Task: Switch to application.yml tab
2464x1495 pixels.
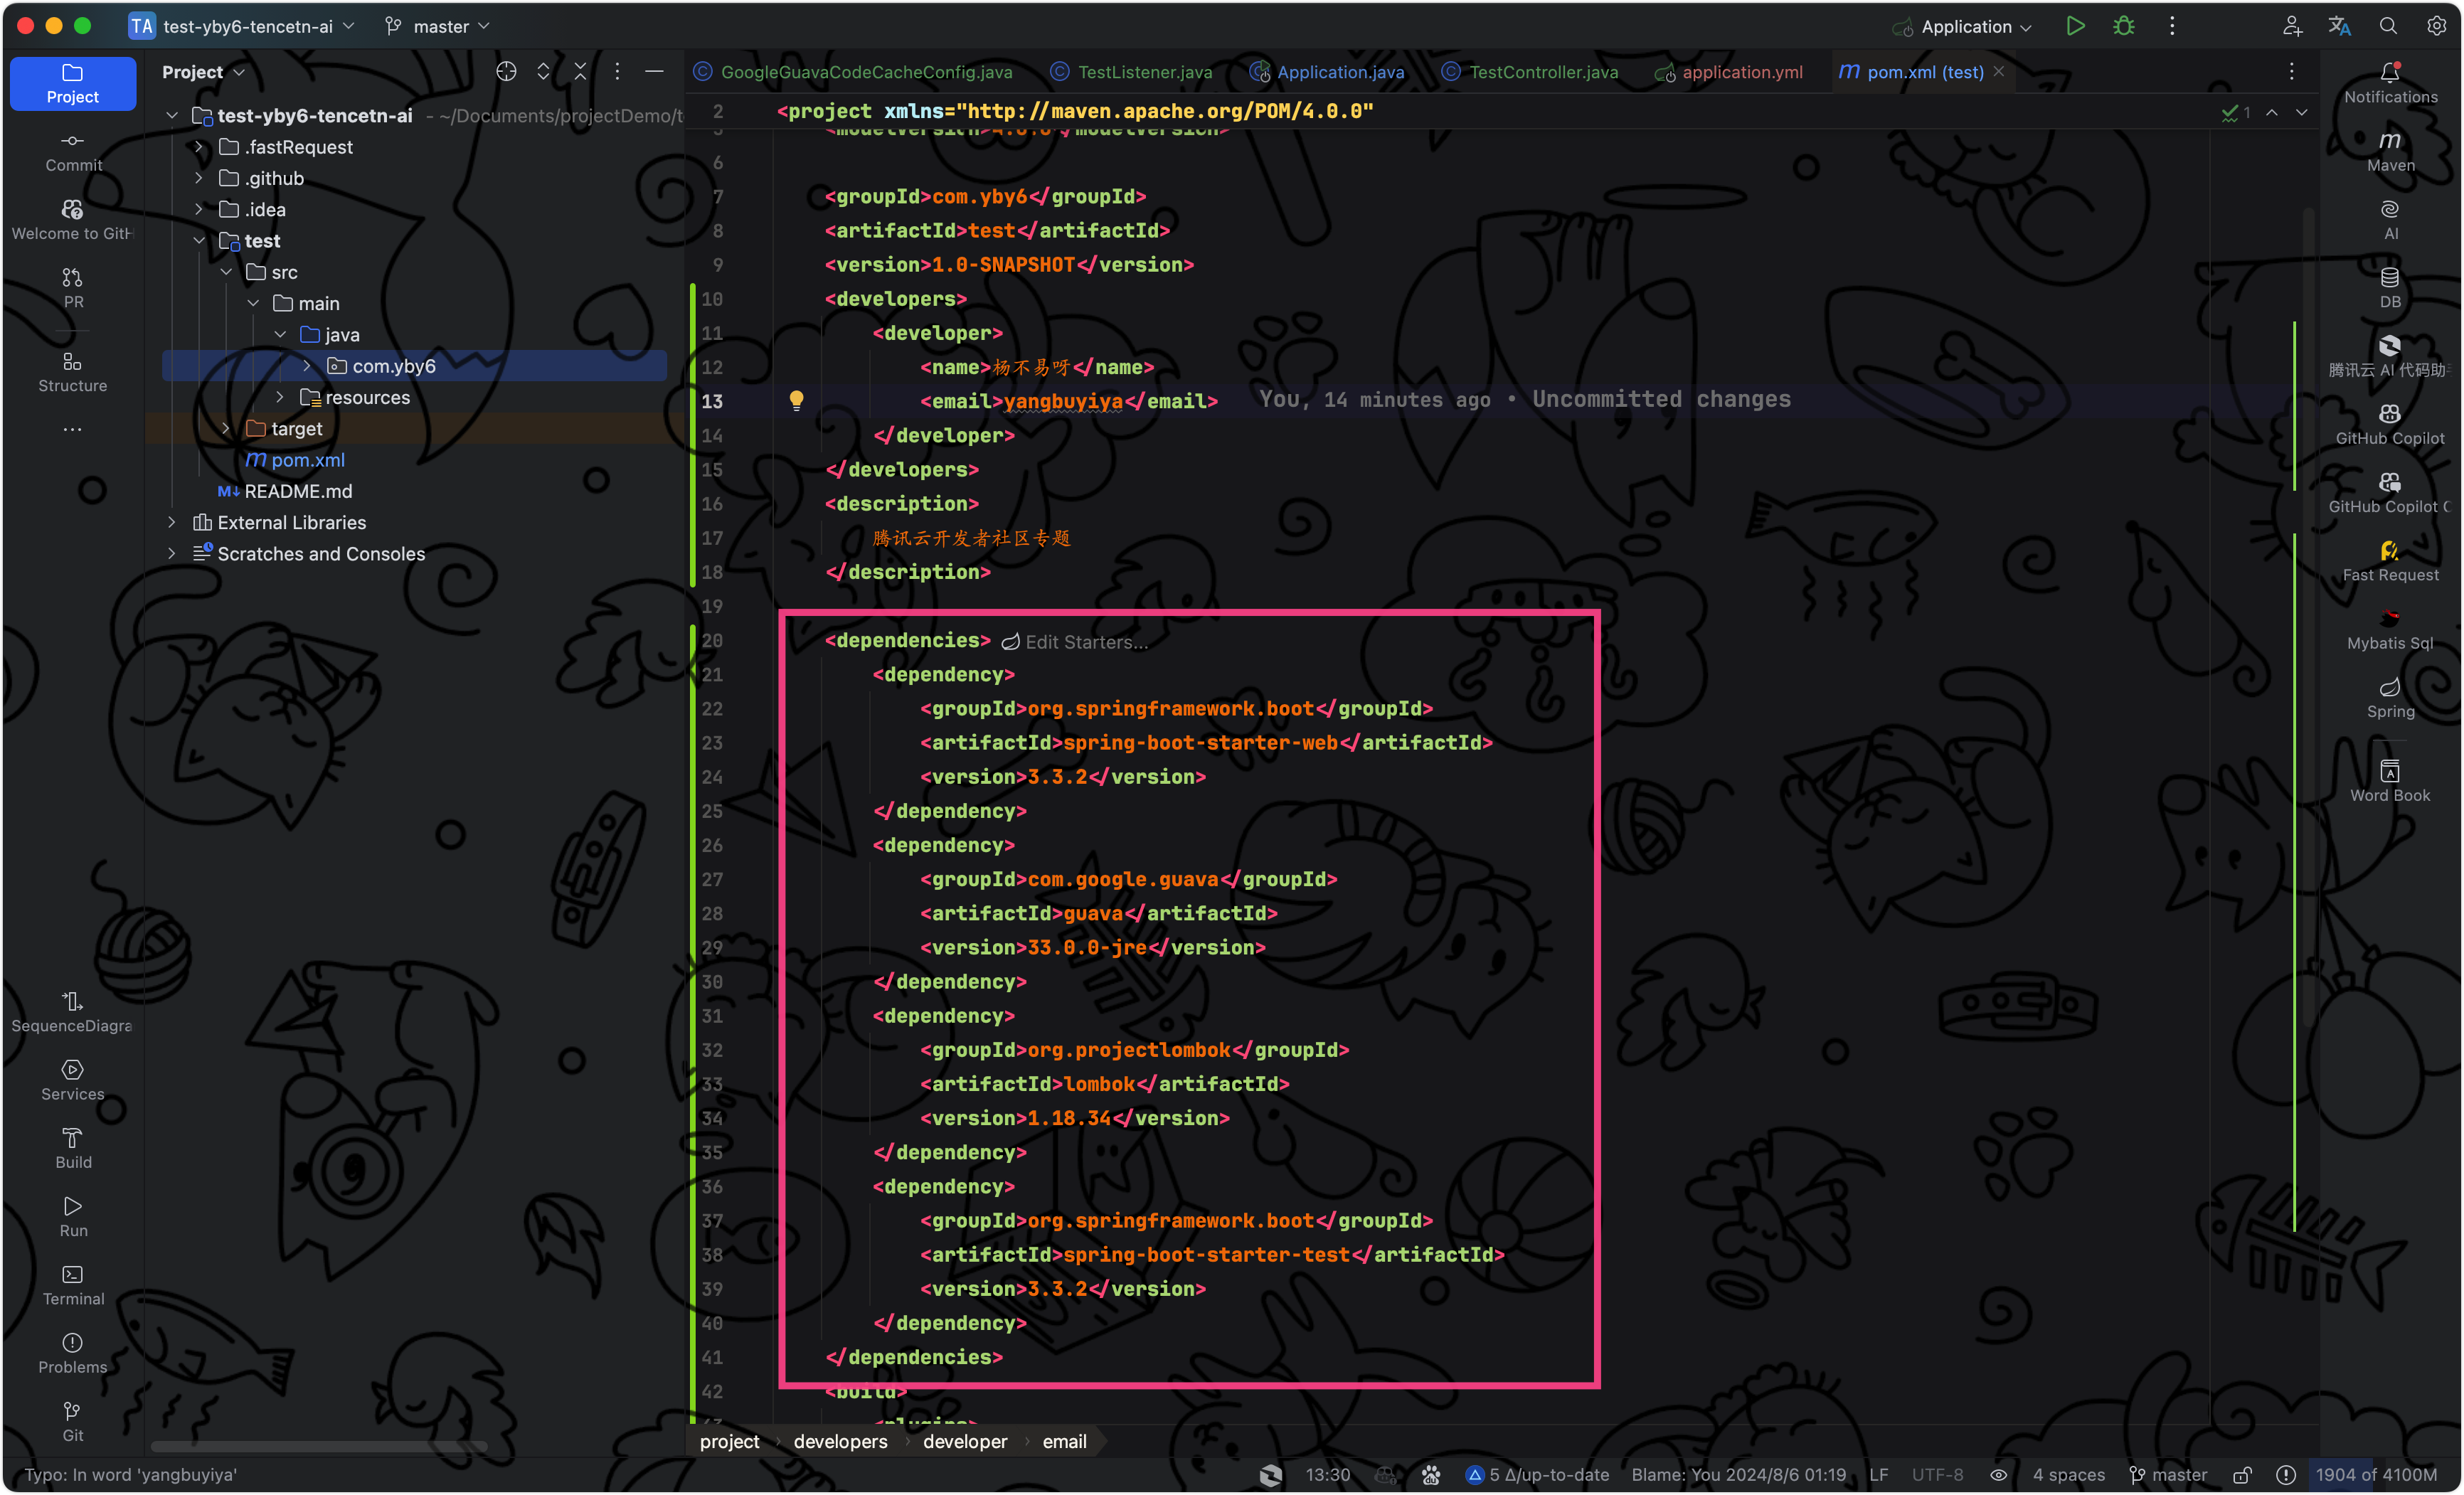Action: tap(1729, 71)
